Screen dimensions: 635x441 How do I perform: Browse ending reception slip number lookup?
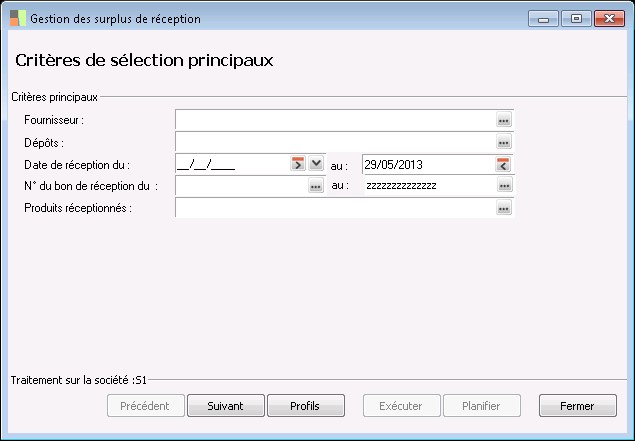[x=504, y=187]
